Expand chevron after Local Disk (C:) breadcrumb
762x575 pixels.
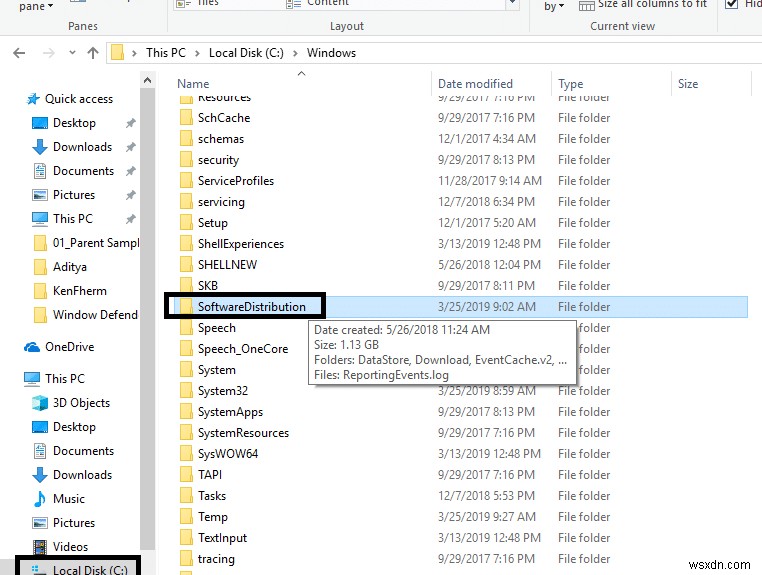coord(295,53)
